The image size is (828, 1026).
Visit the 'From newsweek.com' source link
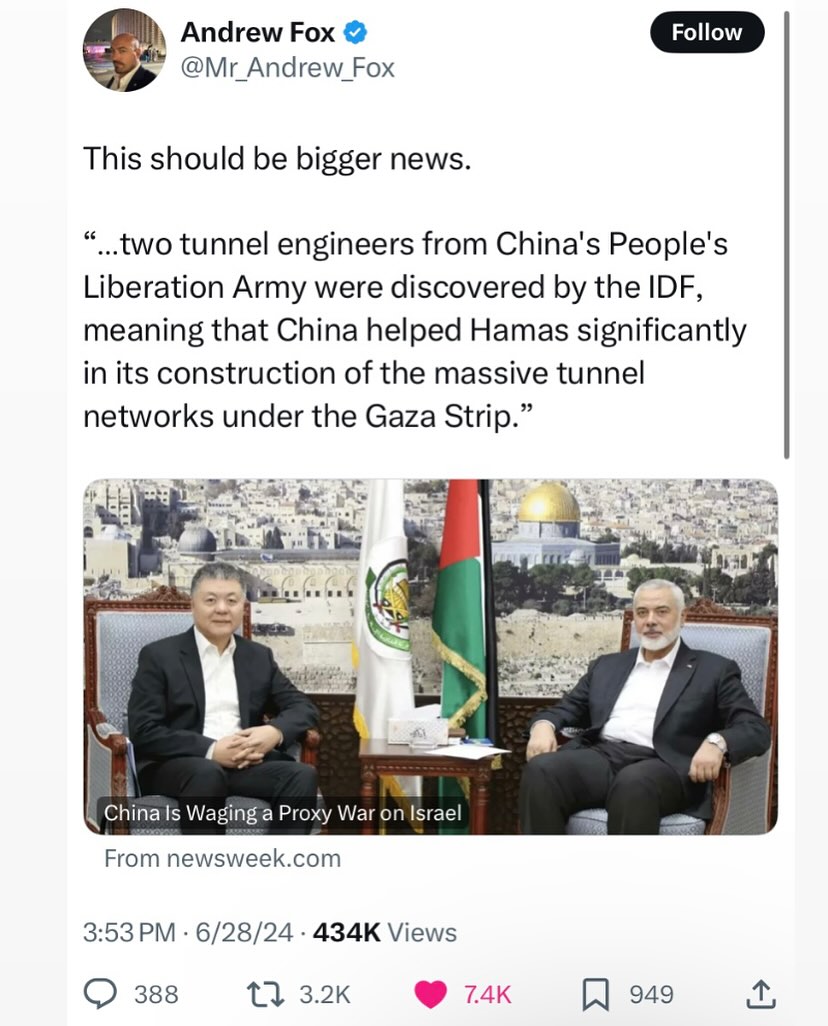pos(223,858)
